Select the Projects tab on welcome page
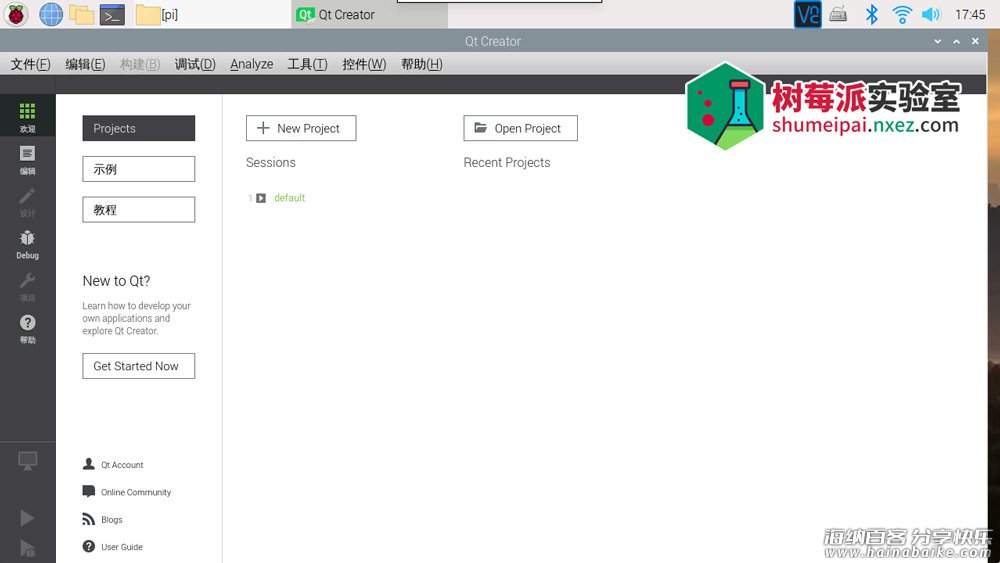The height and width of the screenshot is (563, 1000). pyautogui.click(x=138, y=128)
